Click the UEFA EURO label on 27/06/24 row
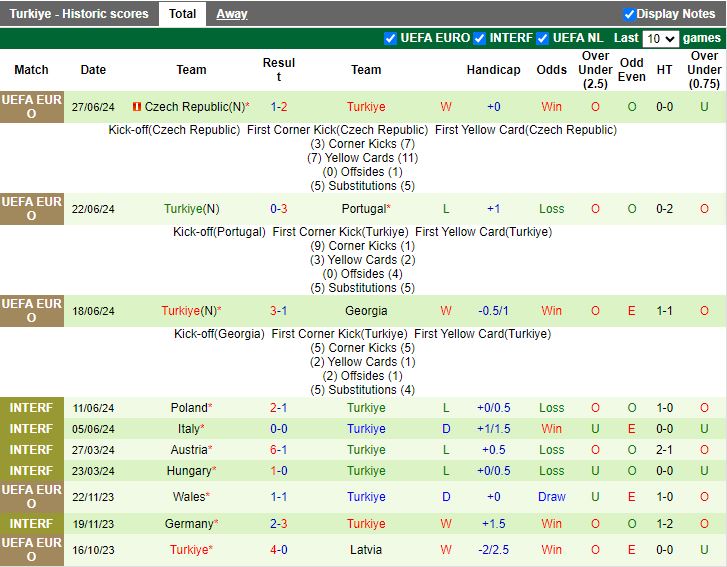The image size is (727, 567). pos(32,107)
